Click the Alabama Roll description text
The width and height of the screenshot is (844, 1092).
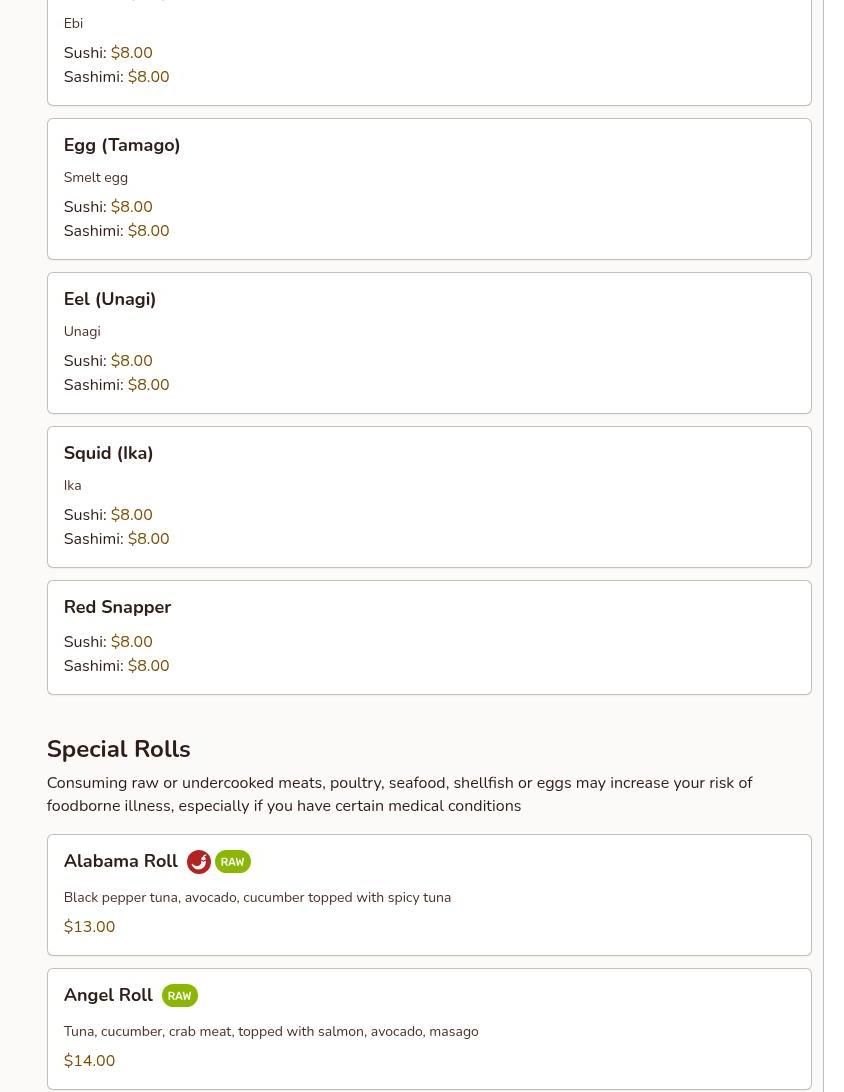[x=257, y=897]
